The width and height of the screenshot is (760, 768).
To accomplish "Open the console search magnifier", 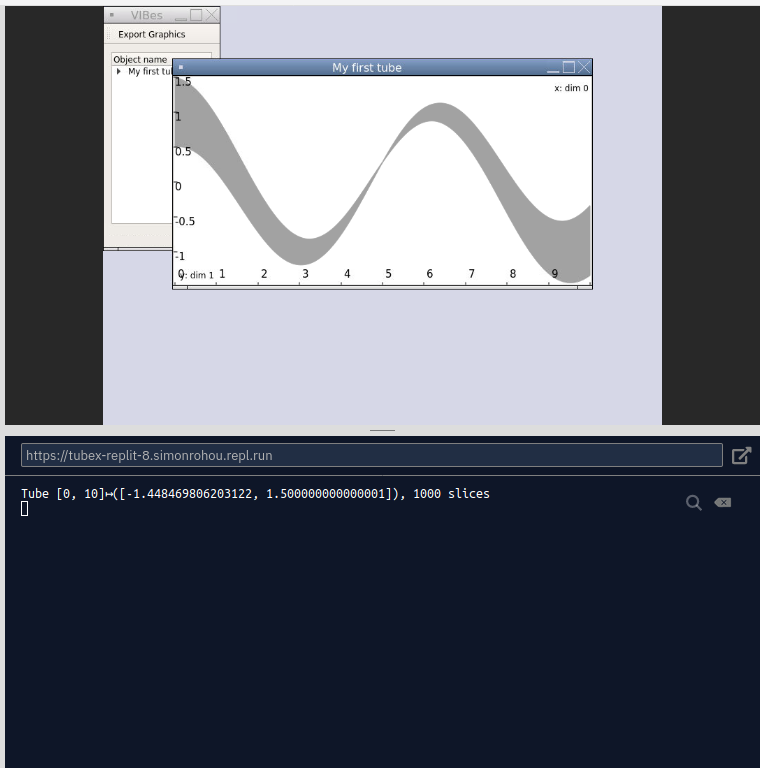I will (693, 502).
